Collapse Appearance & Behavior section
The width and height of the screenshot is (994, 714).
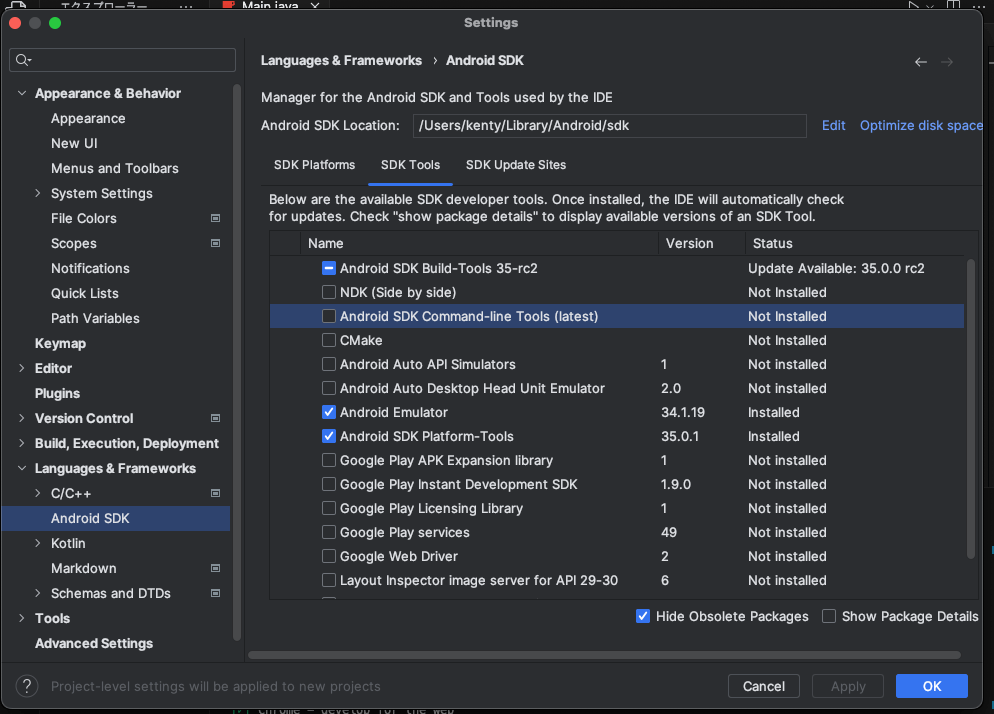coord(22,93)
